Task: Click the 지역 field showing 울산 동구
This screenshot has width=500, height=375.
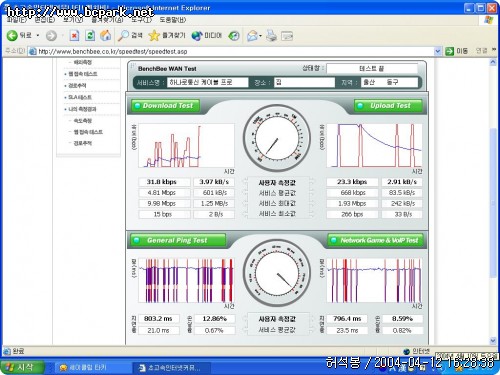Action: tap(389, 82)
